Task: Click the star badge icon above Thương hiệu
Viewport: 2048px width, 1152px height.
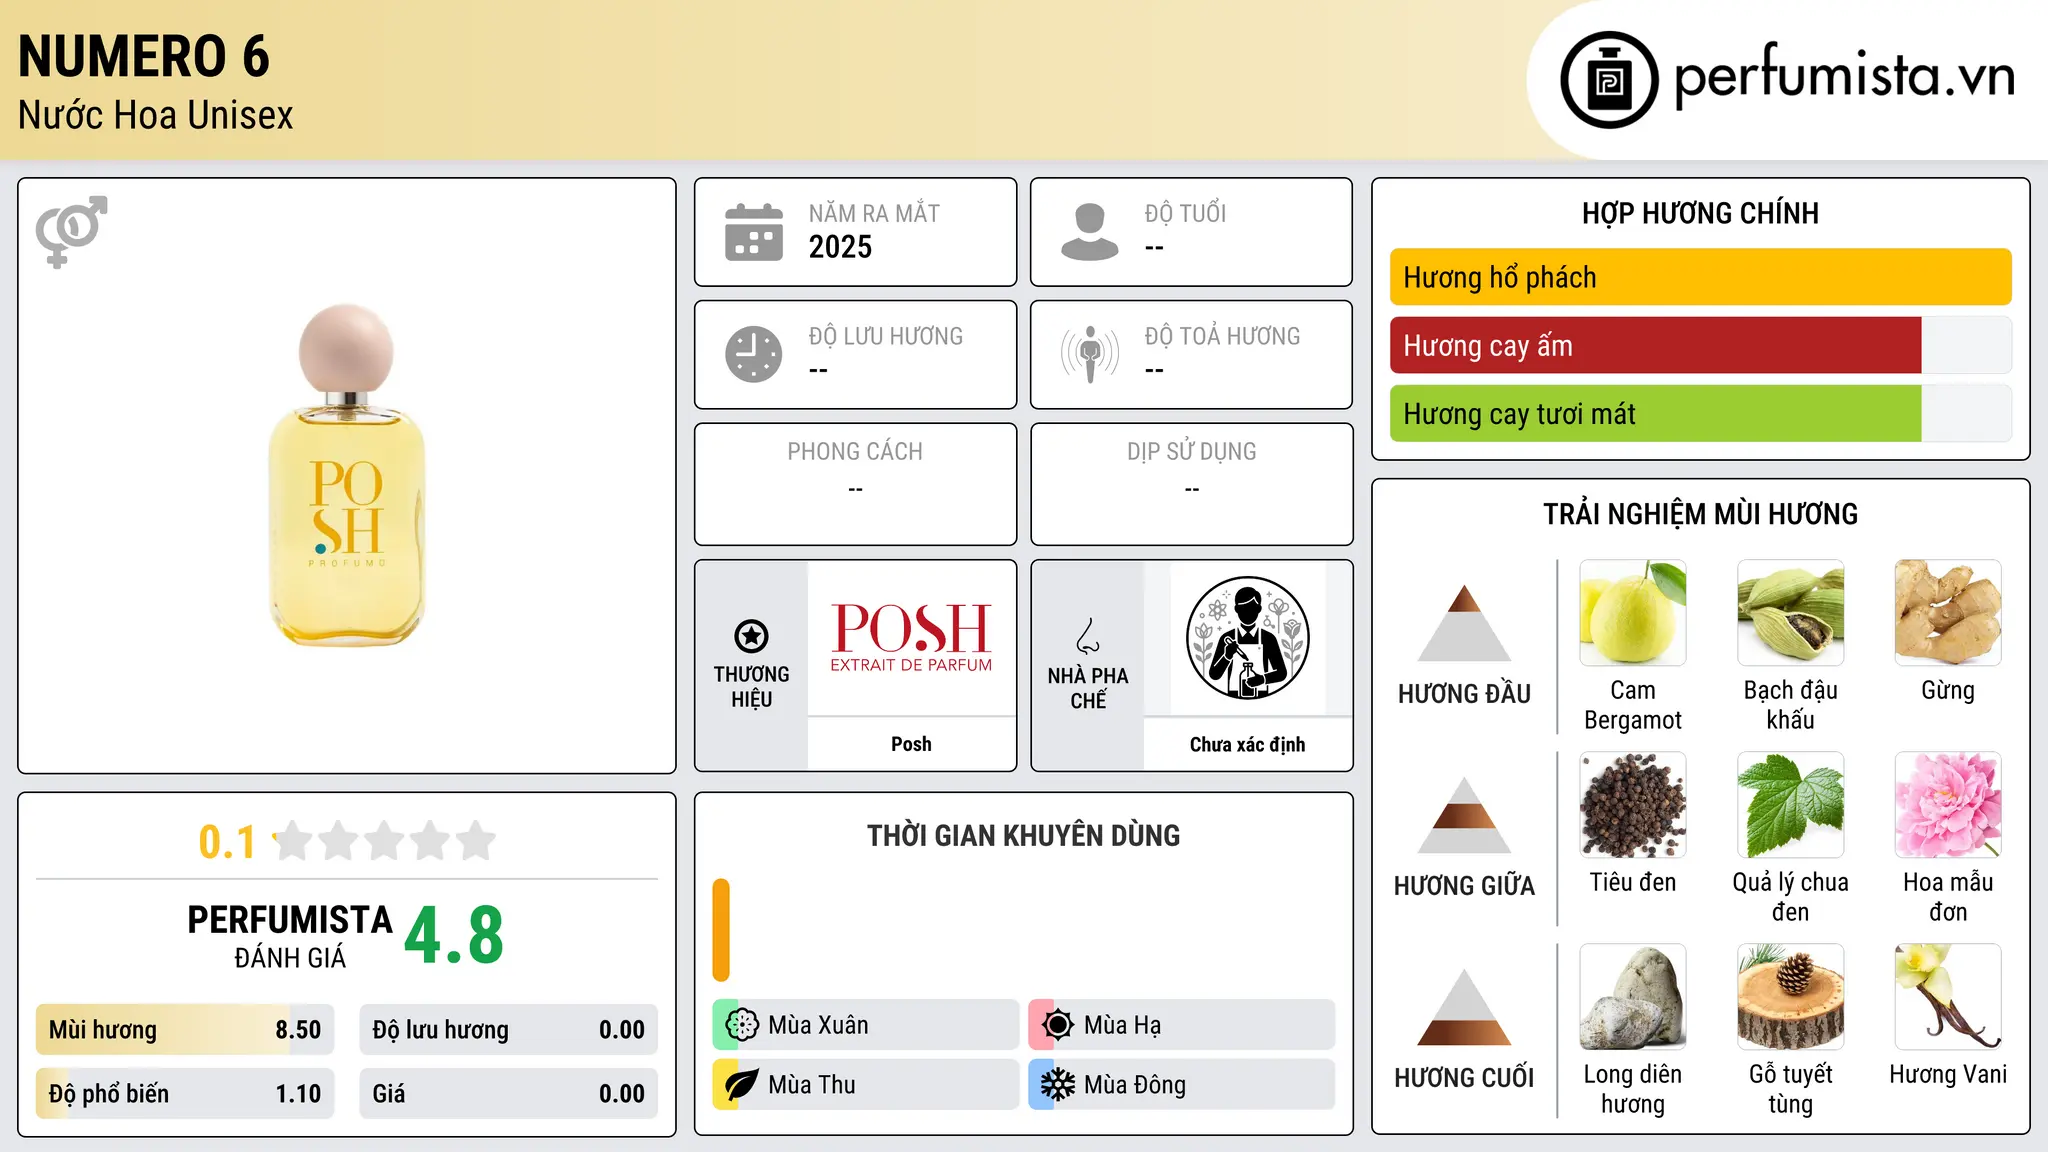Action: coord(751,635)
